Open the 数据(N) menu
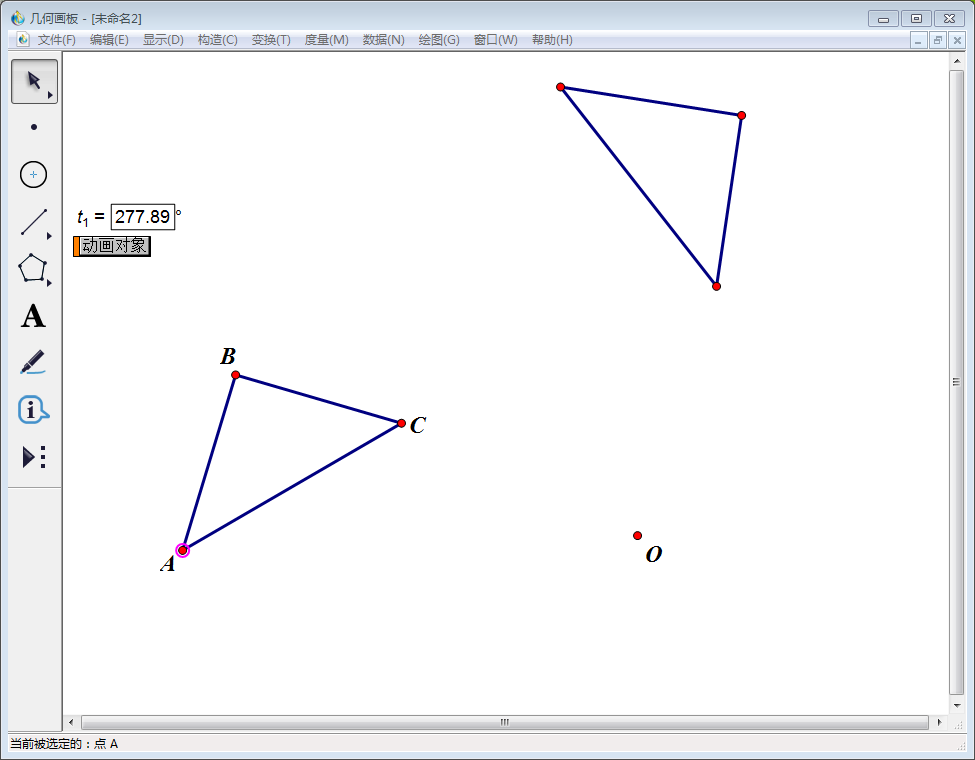 click(384, 40)
